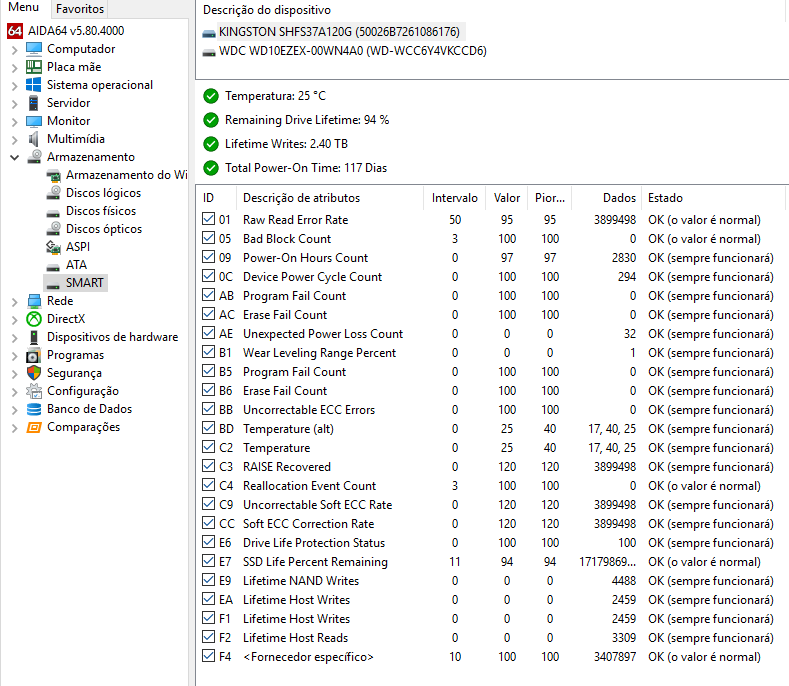Click the Monitor display icon
This screenshot has height=686, width=789.
click(x=34, y=121)
